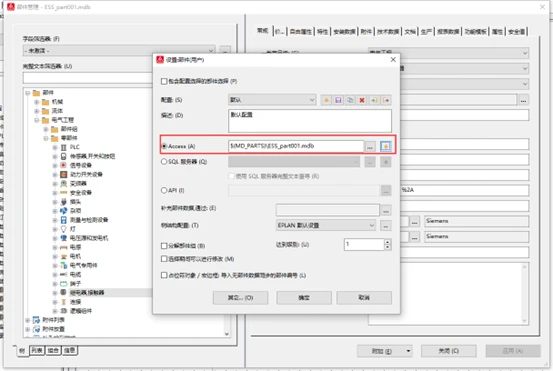Select the SQL server (Q) radio button
The height and width of the screenshot is (371, 553).
pos(164,162)
